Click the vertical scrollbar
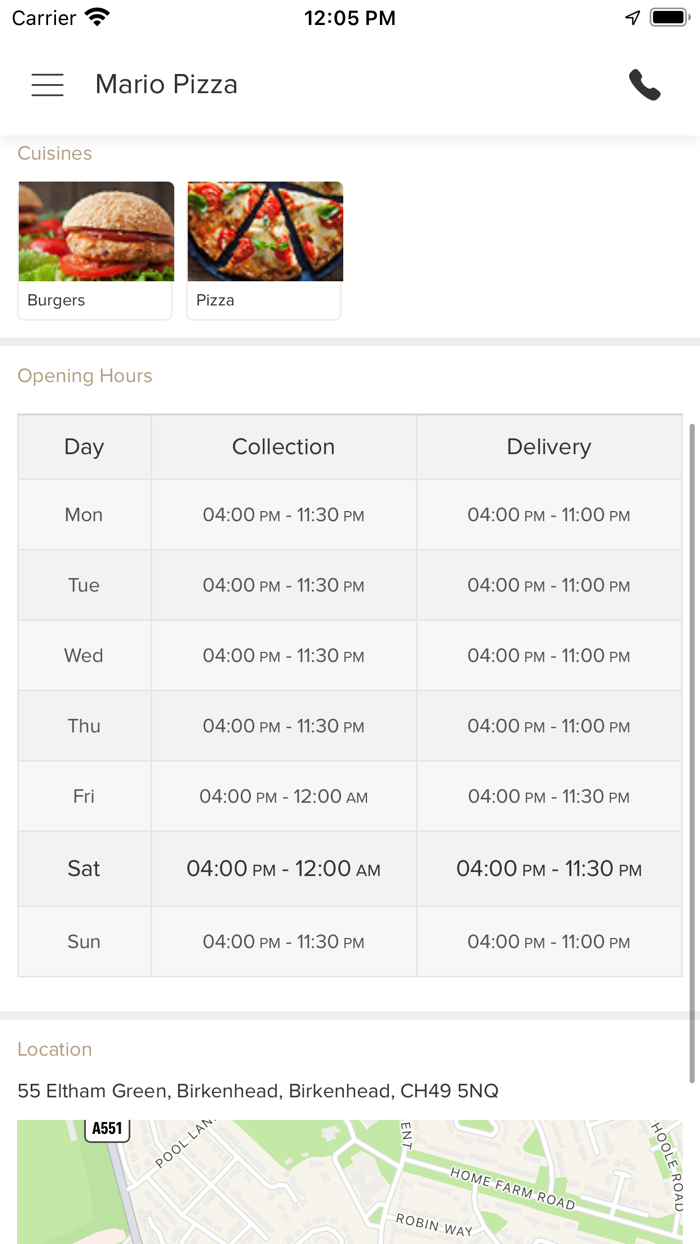 pos(691,750)
